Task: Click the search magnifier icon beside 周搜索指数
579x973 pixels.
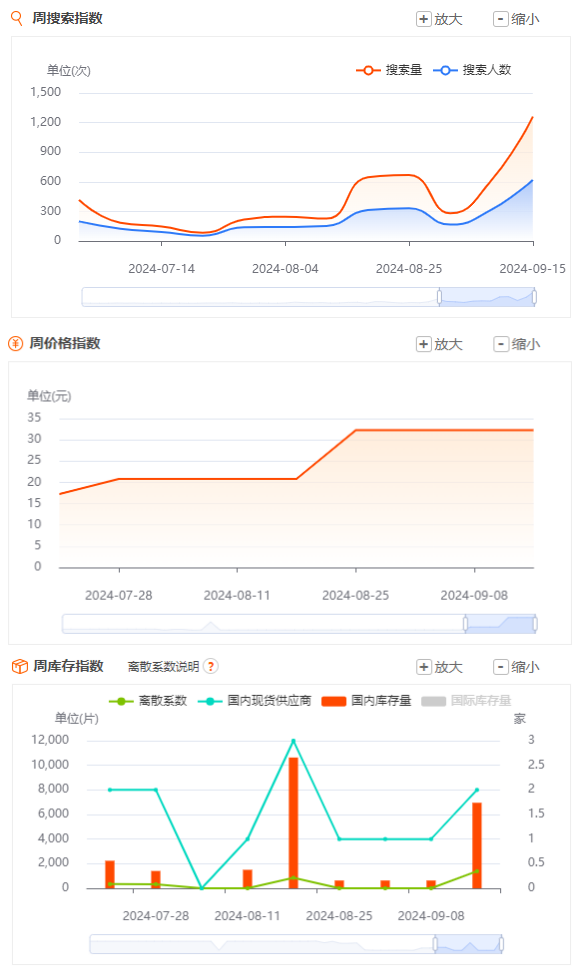Action: (17, 18)
